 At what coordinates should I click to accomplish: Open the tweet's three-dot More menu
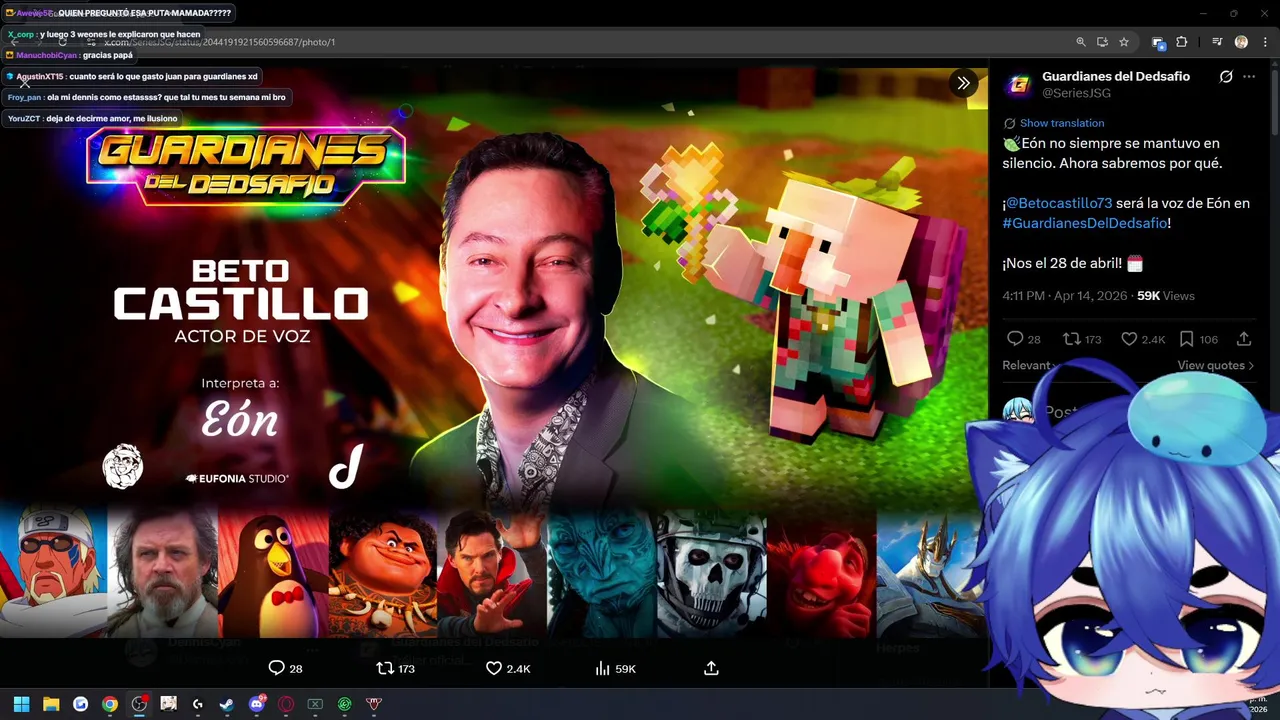[x=1249, y=77]
